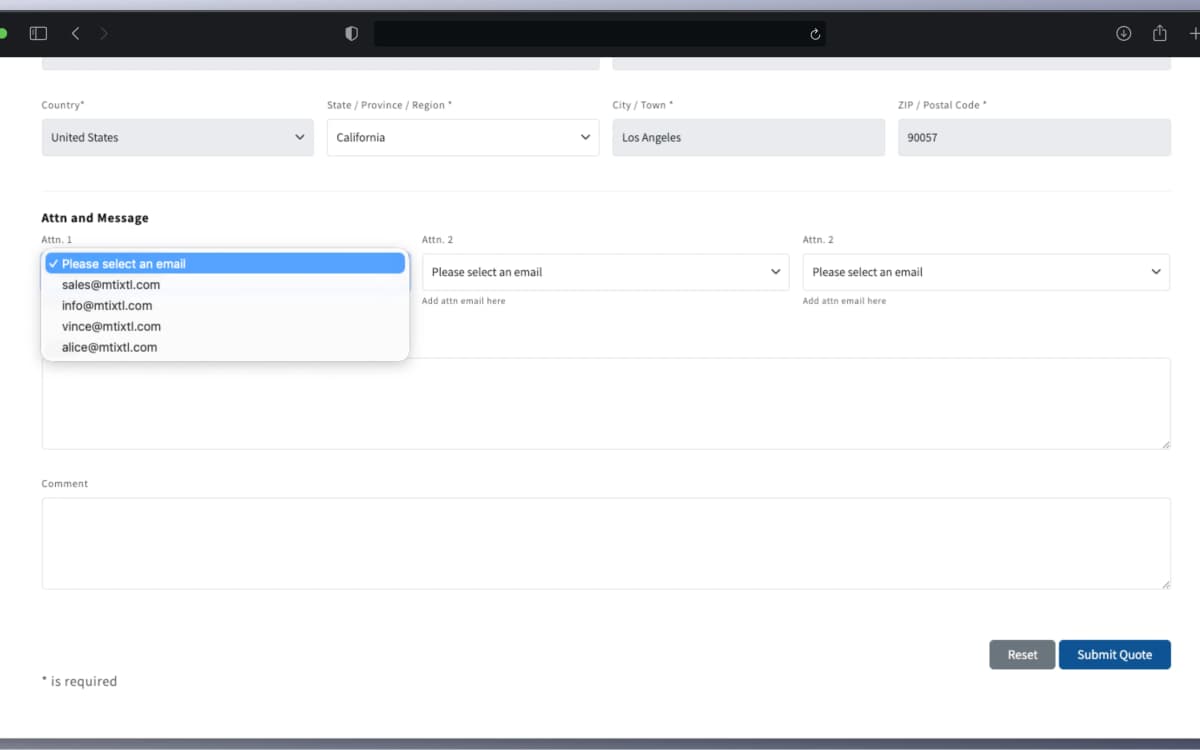Open the Share icon in toolbar
This screenshot has width=1200, height=750.
click(1160, 33)
